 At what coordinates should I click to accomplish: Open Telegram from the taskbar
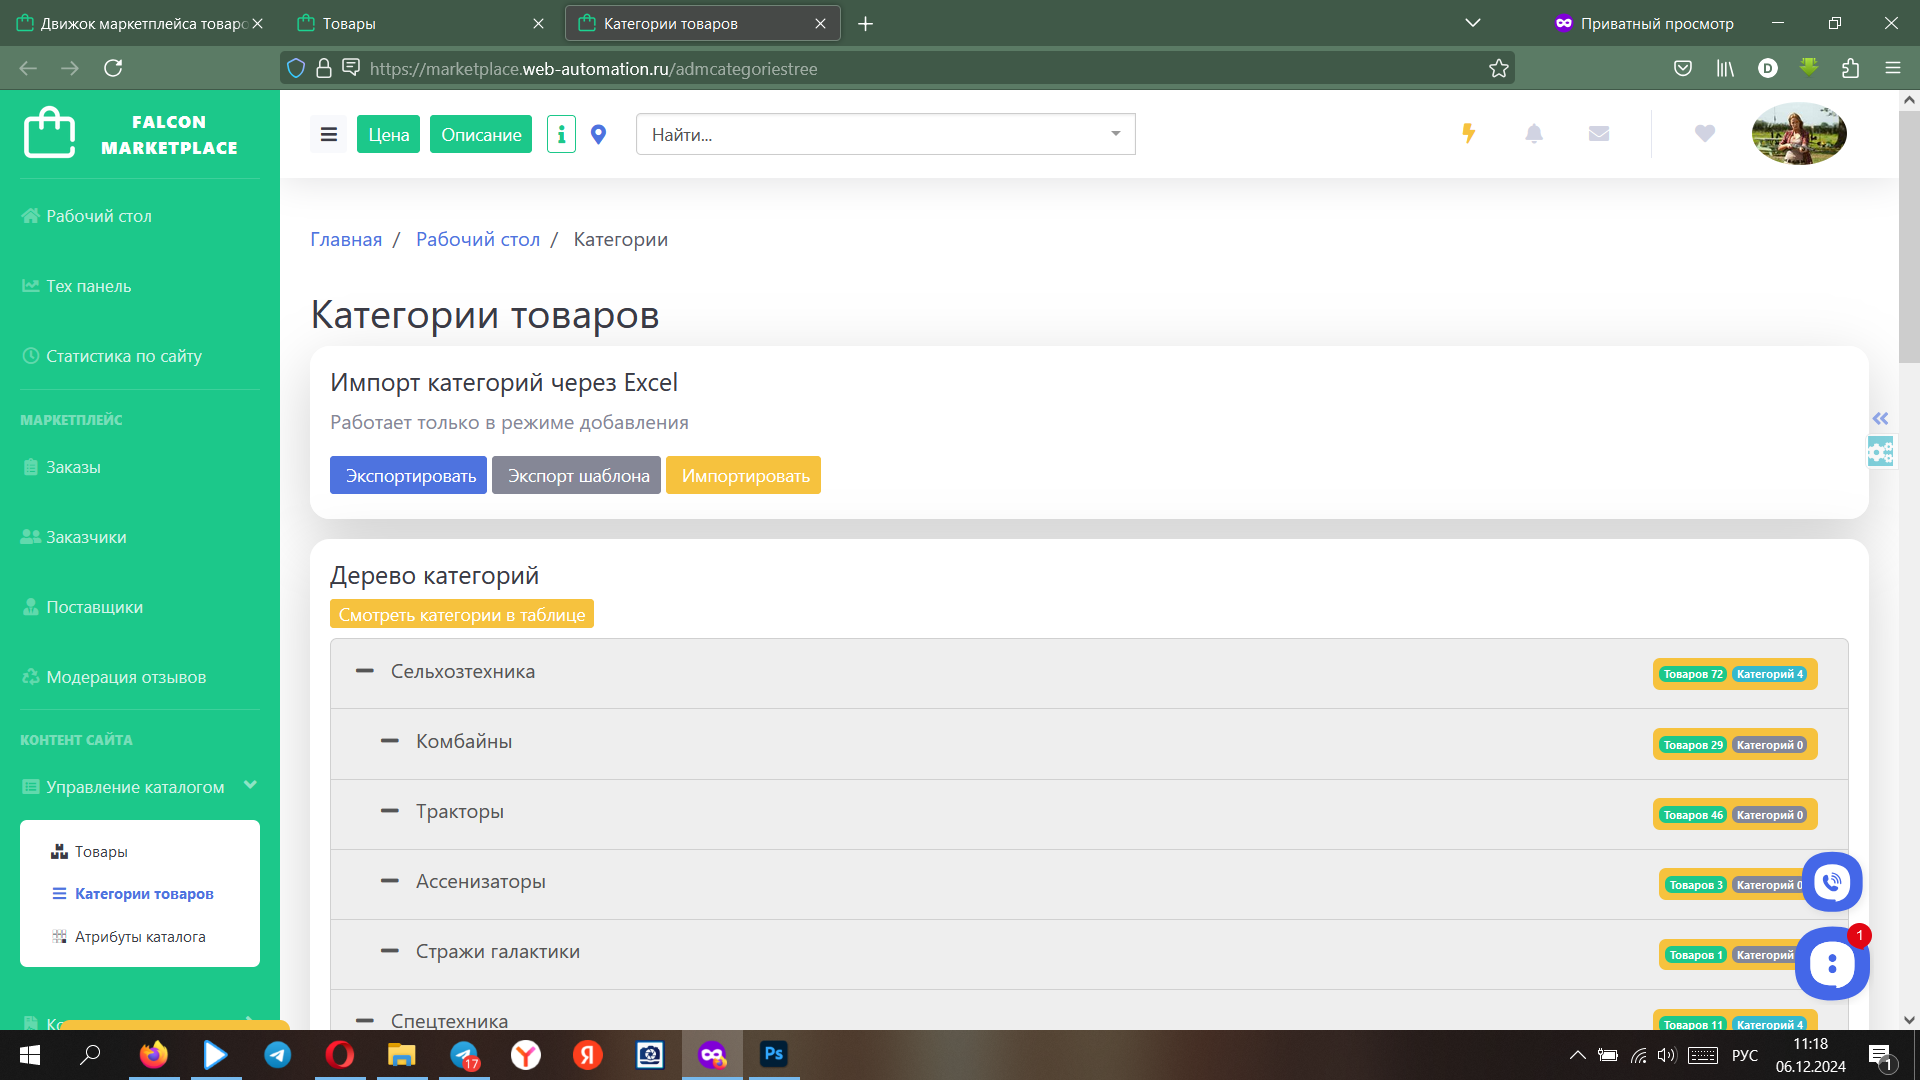tap(277, 1055)
